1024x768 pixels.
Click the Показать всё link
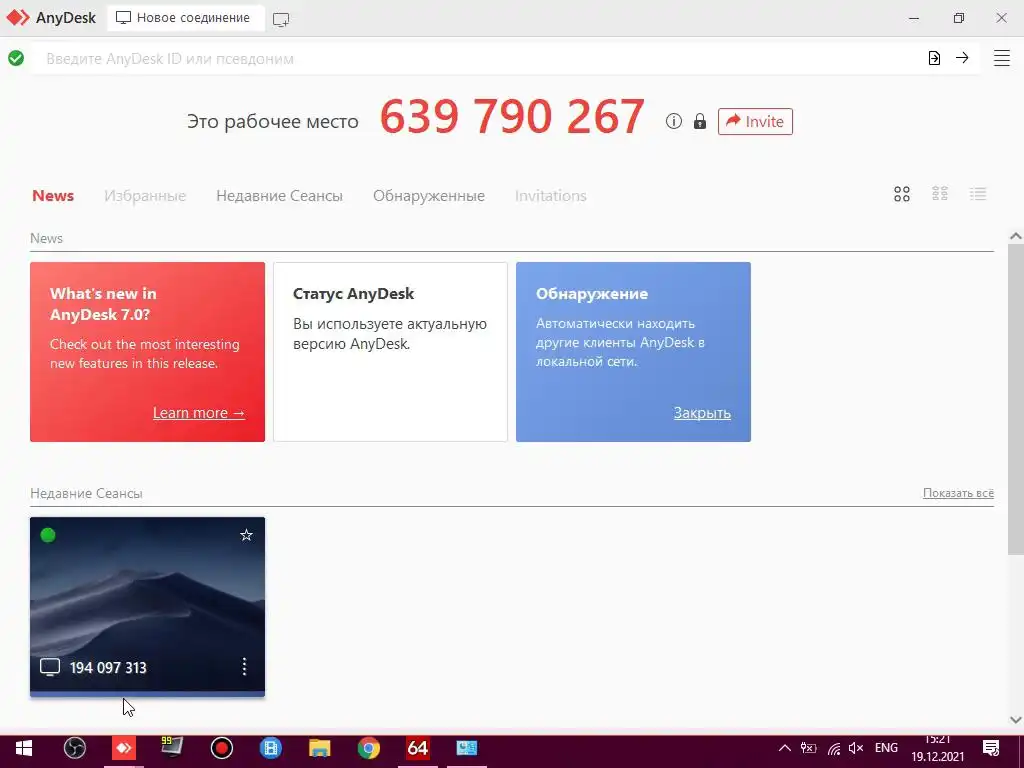(958, 493)
